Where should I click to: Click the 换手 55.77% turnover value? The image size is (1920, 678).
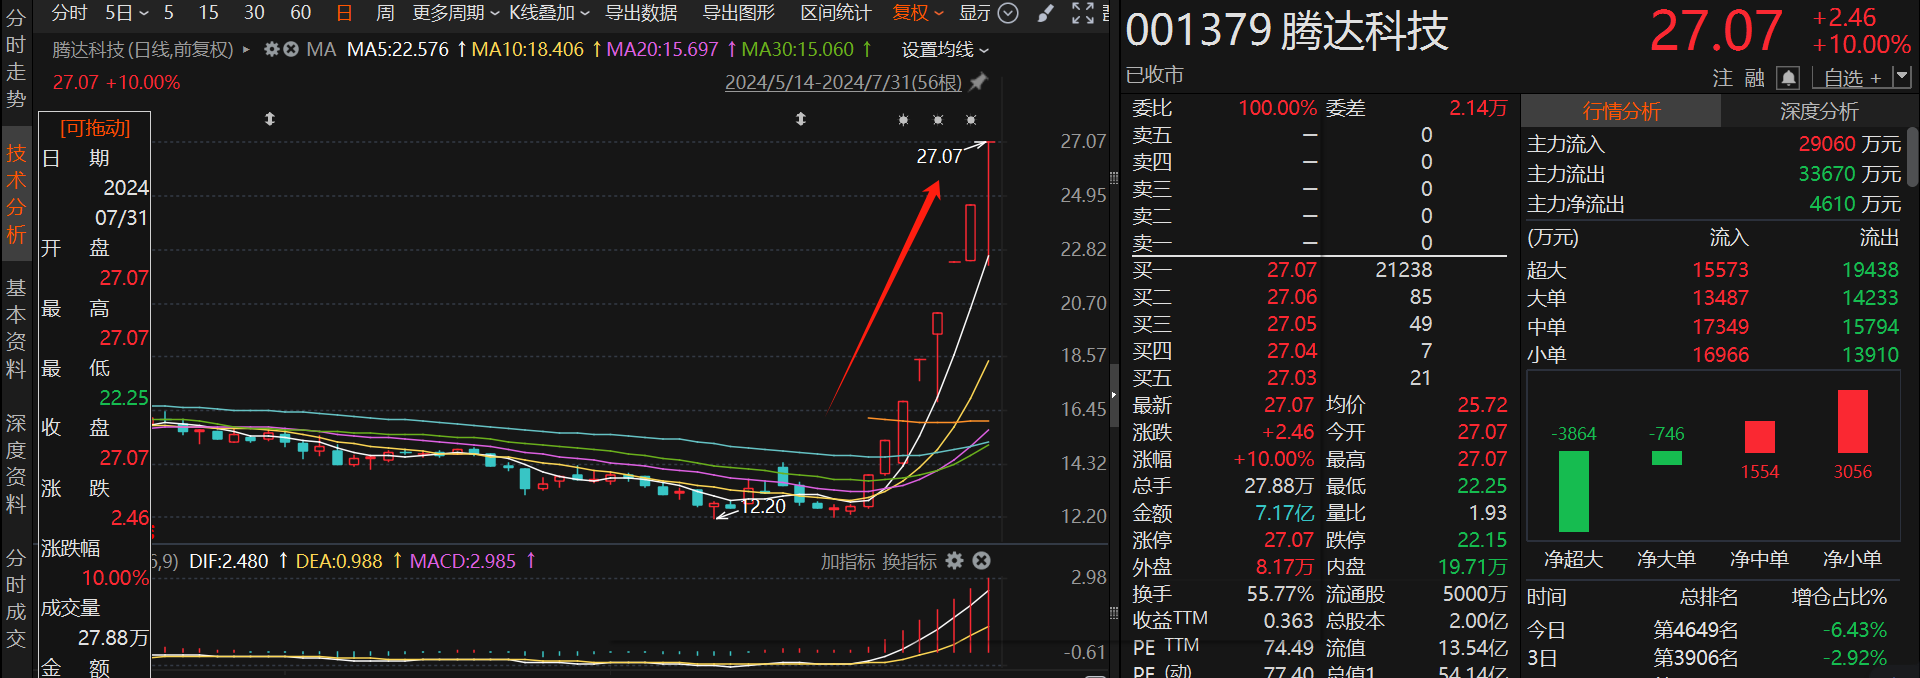(x=1280, y=594)
